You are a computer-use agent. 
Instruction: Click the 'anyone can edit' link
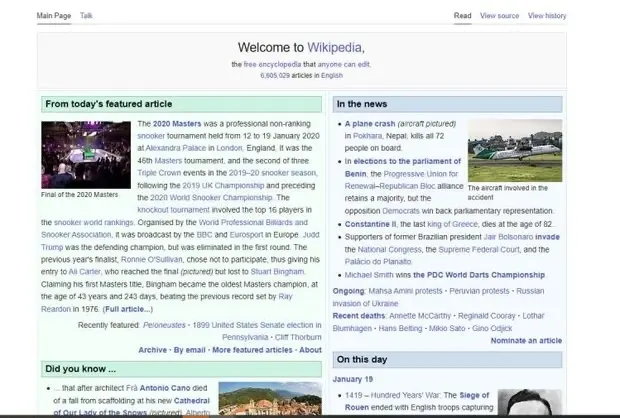point(343,64)
